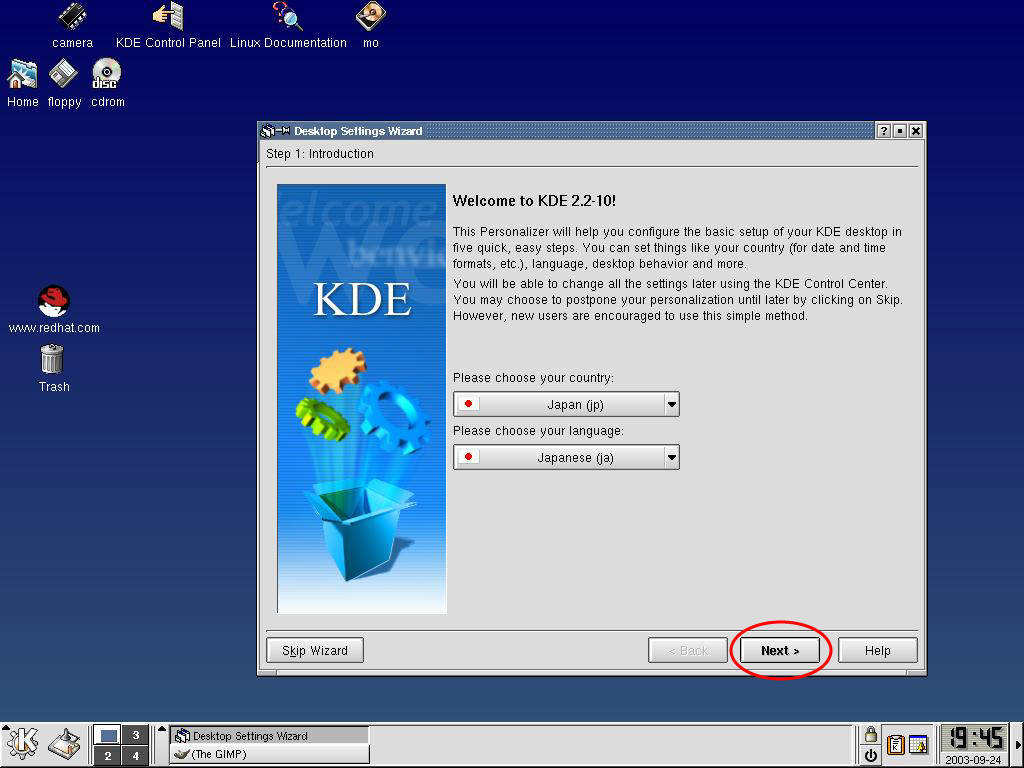Switch to virtual desktop 4
This screenshot has width=1024, height=768.
tap(136, 756)
